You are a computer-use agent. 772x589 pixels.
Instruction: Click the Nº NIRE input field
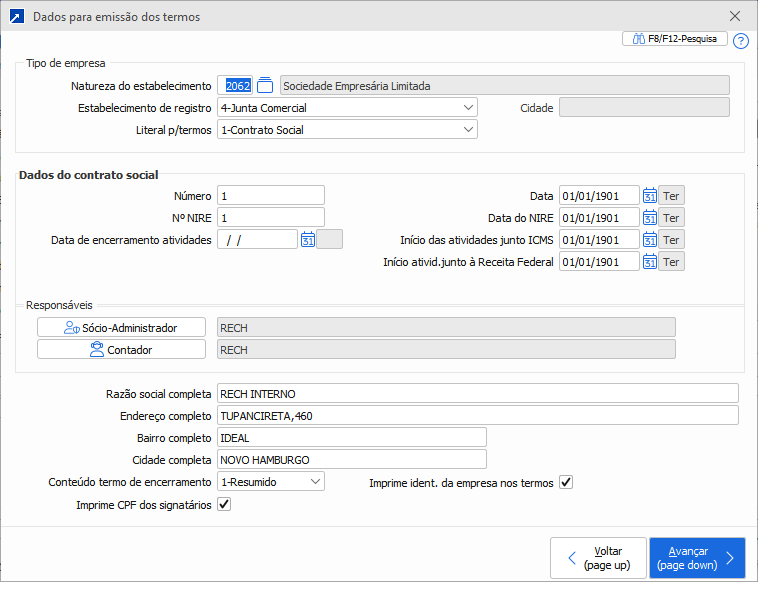point(270,218)
